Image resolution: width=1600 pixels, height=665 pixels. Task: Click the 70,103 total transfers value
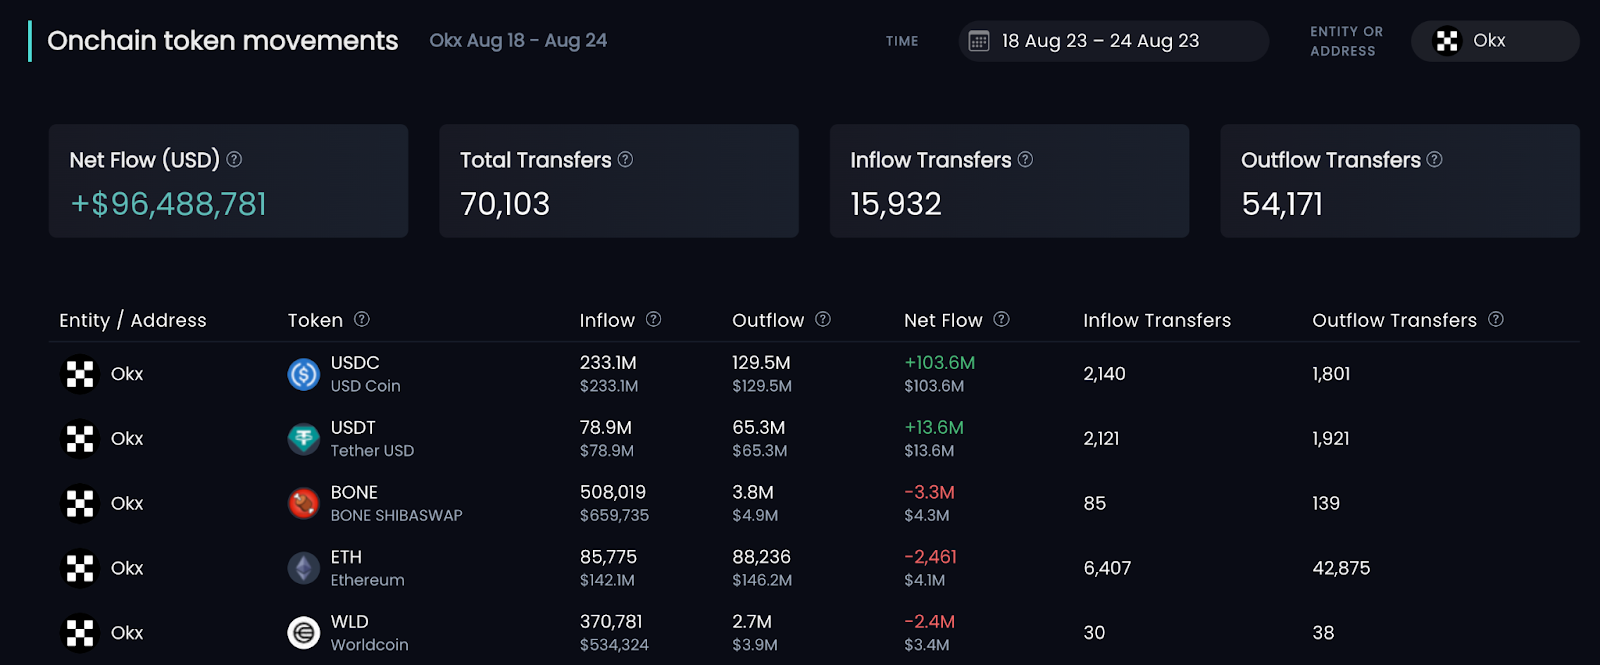click(505, 204)
